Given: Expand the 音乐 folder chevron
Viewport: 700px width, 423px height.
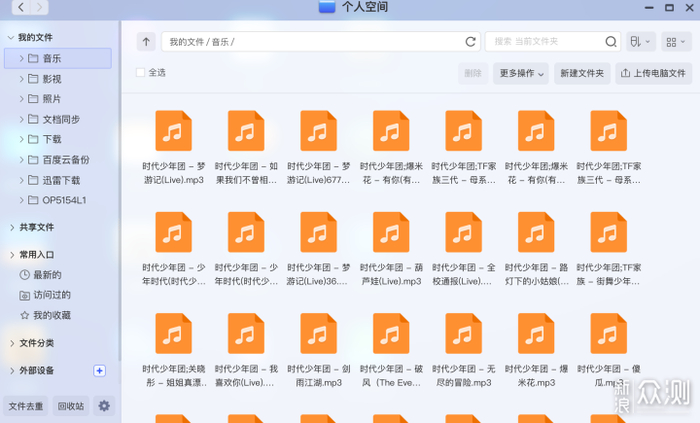Looking at the screenshot, I should 21,58.
